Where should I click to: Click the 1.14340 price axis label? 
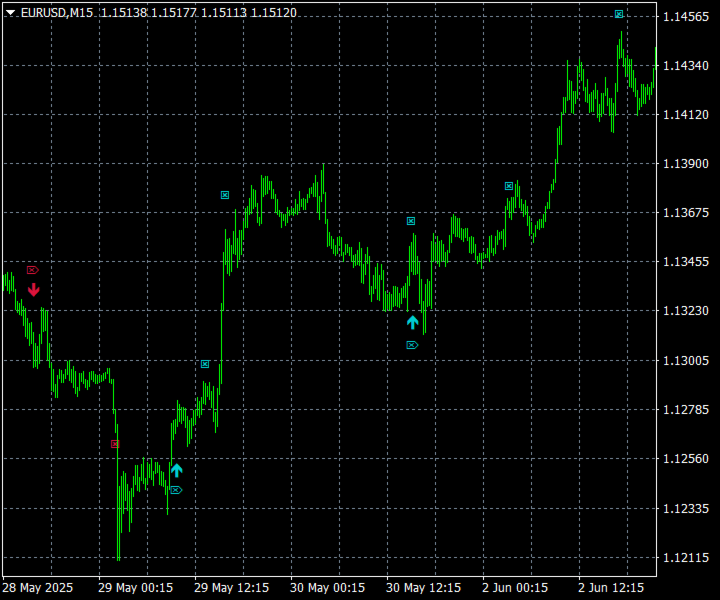(686, 66)
